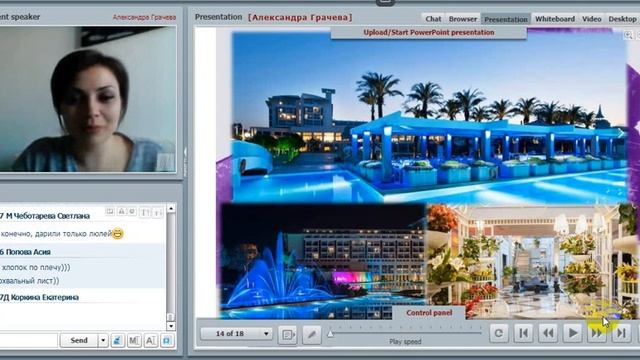Click the first small icon in chat header
The image size is (640, 360).
(x=110, y=211)
